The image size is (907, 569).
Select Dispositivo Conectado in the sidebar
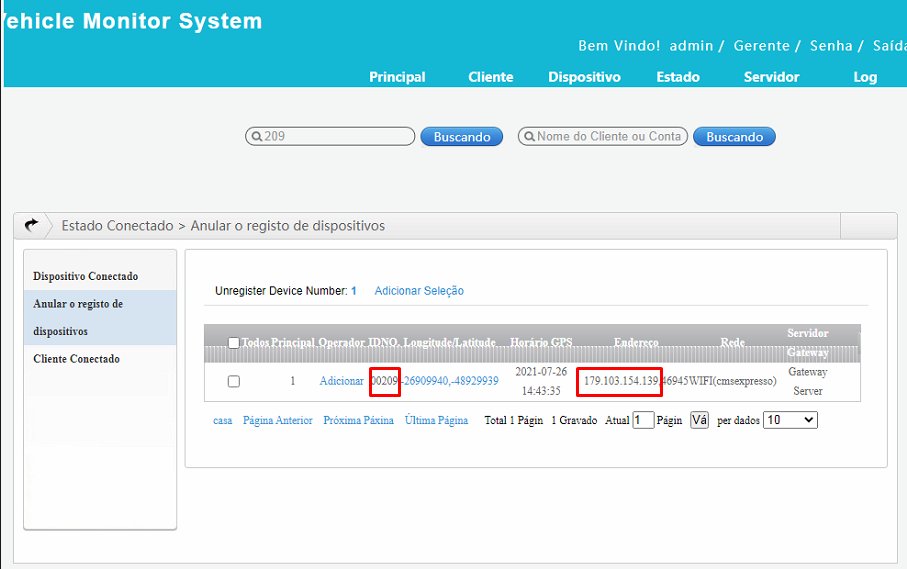pyautogui.click(x=86, y=276)
